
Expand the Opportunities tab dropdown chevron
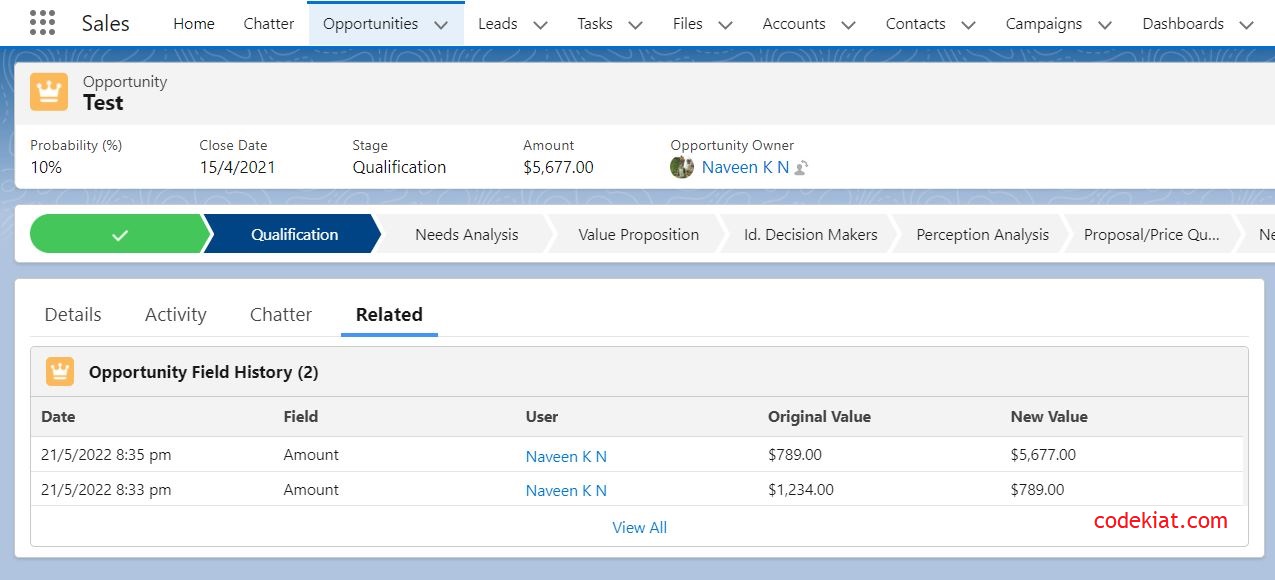coord(441,25)
